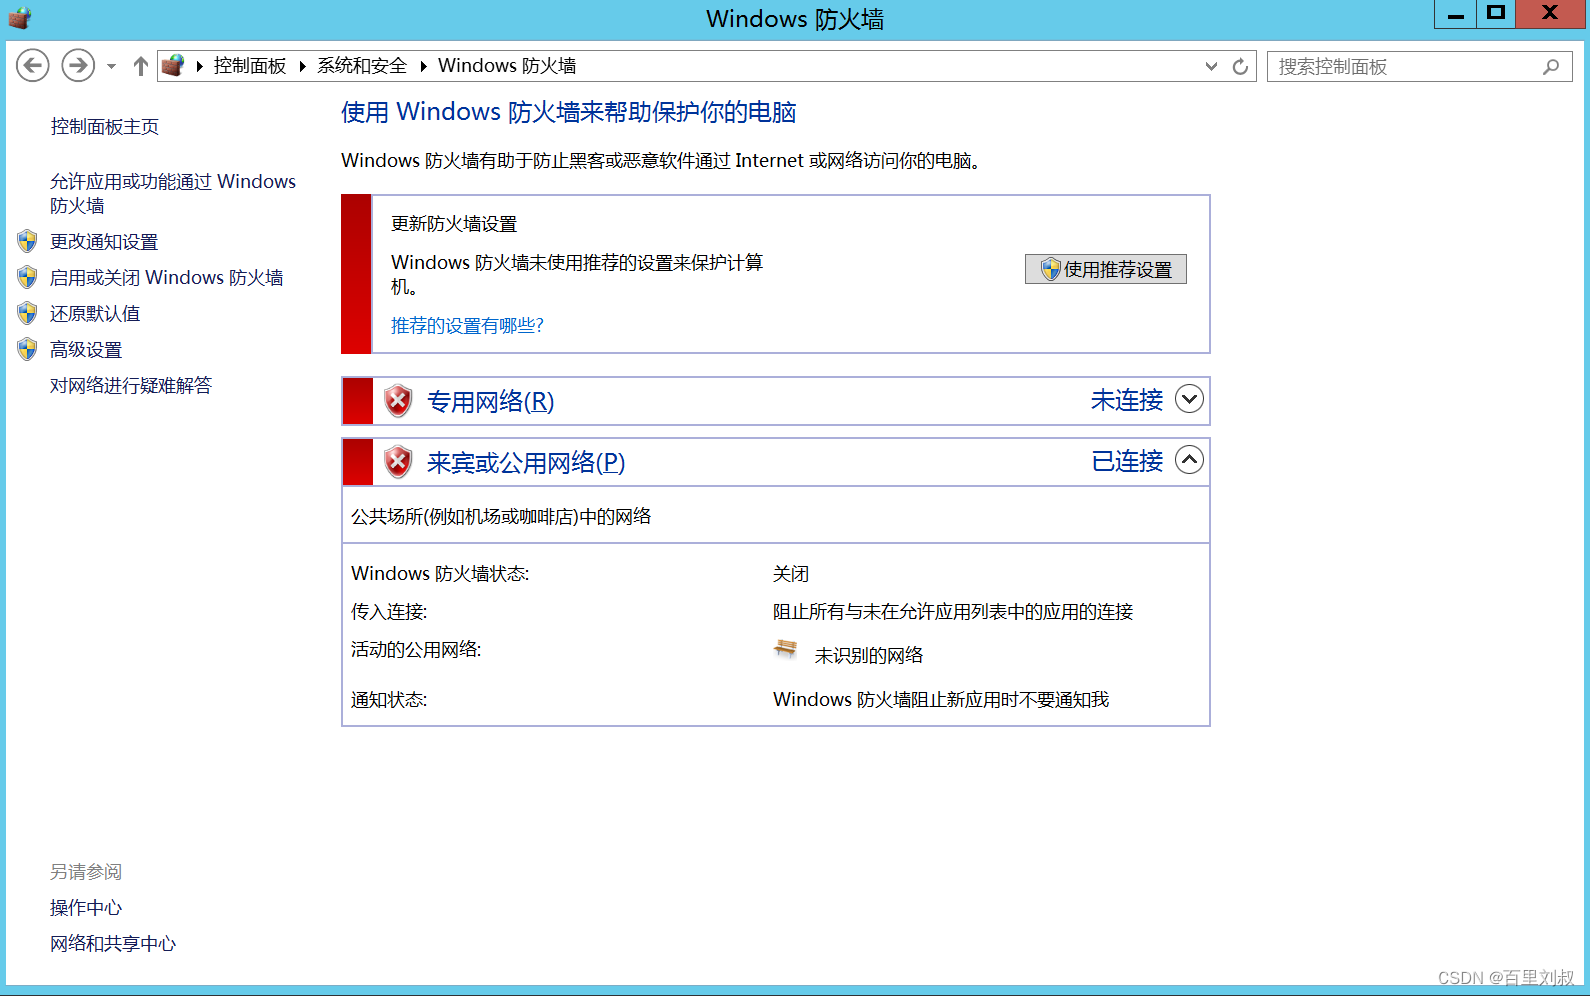
Task: Close the Windows 防火墙 window
Action: [1550, 14]
